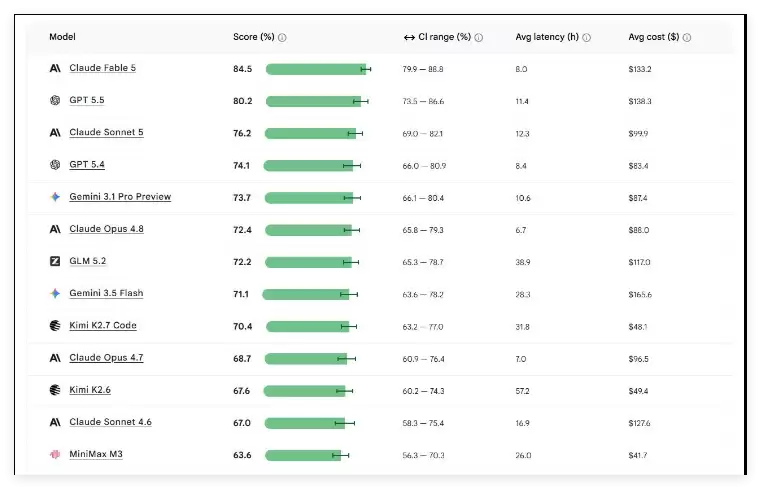Click the Score (%) info icon

pos(282,37)
